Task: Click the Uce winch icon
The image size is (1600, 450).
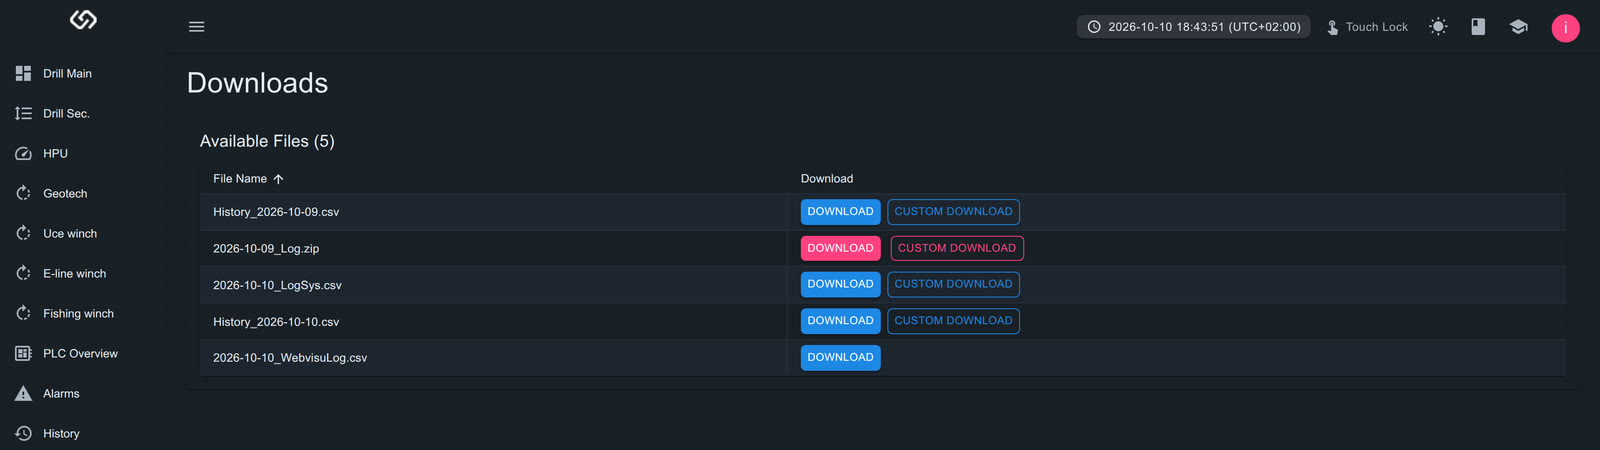Action: coord(23,233)
